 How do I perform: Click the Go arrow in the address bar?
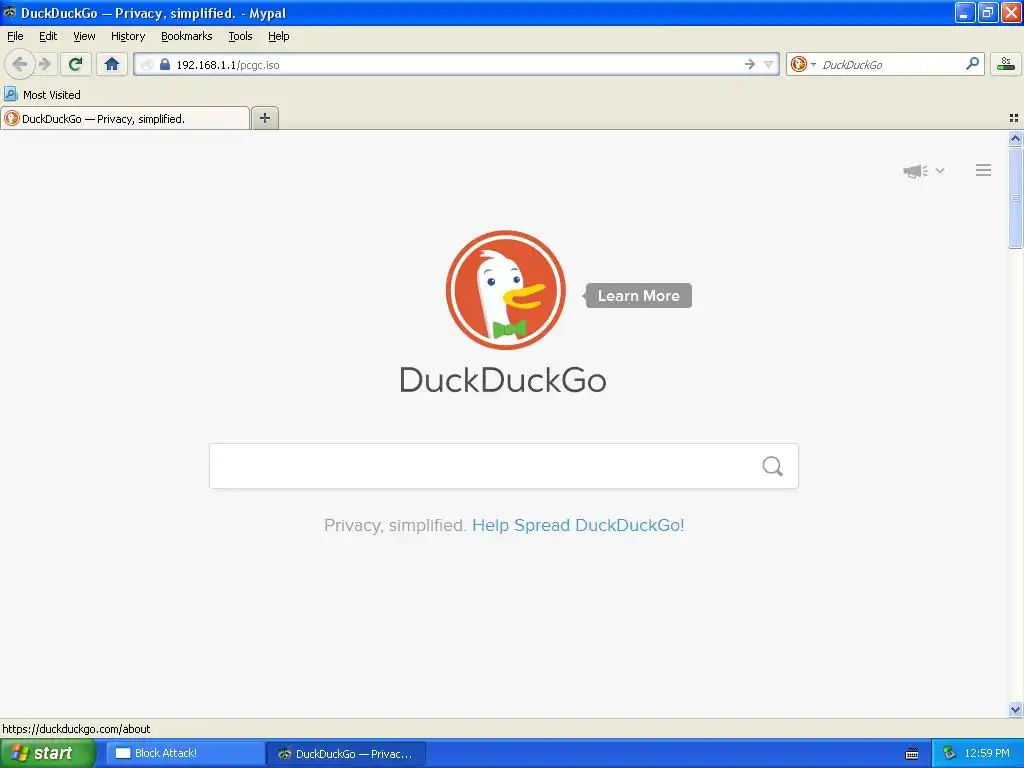(750, 64)
